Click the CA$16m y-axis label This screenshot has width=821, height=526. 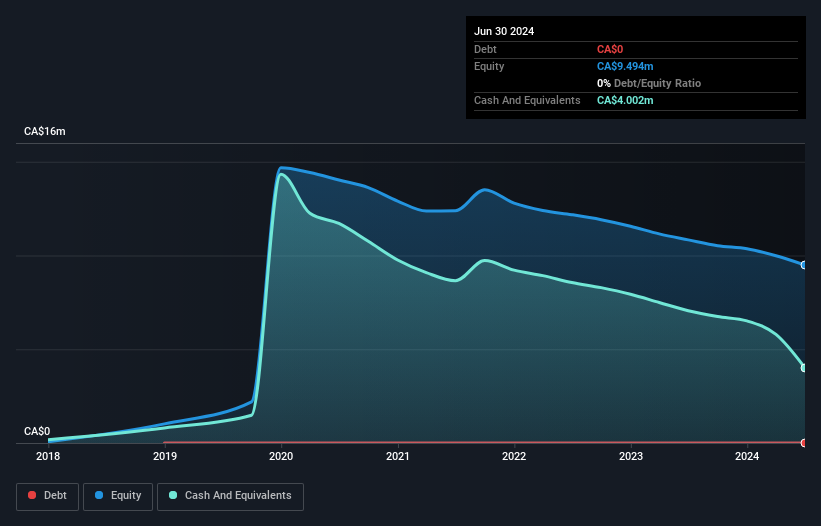pos(45,131)
